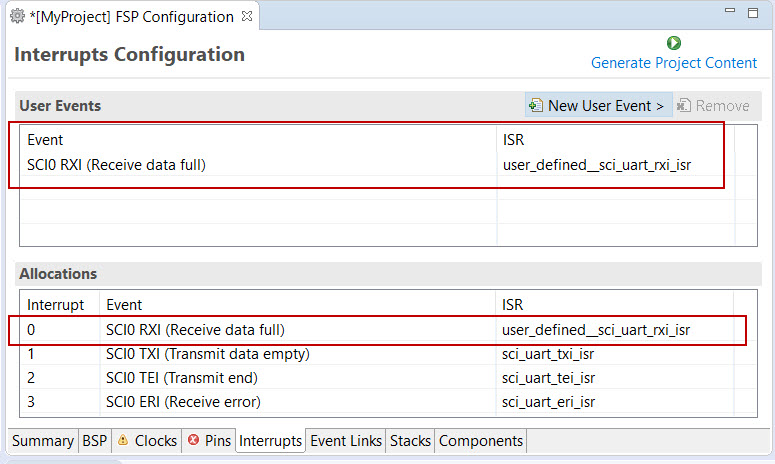This screenshot has height=464, width=775.
Task: Click sci_uart_txi_isr cell
Action: [x=548, y=354]
